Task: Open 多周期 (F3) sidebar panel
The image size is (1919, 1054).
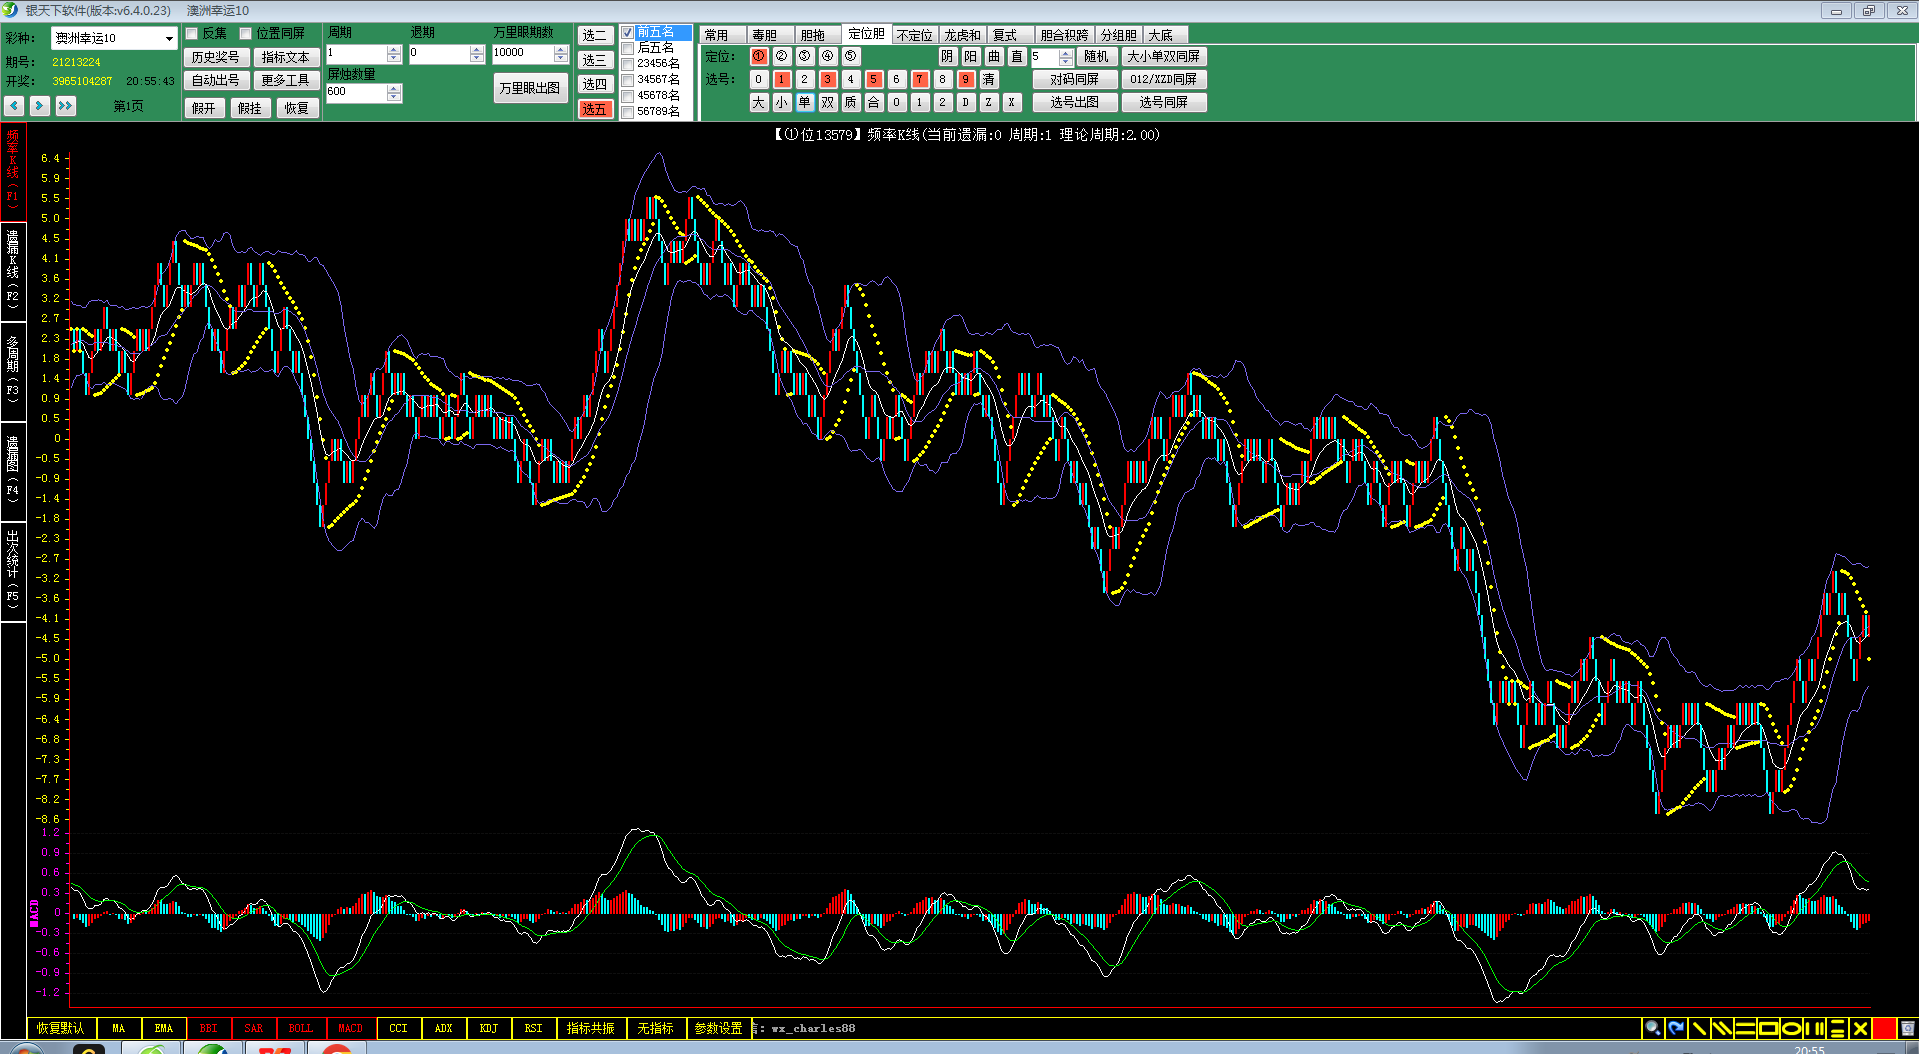Action: coord(13,370)
